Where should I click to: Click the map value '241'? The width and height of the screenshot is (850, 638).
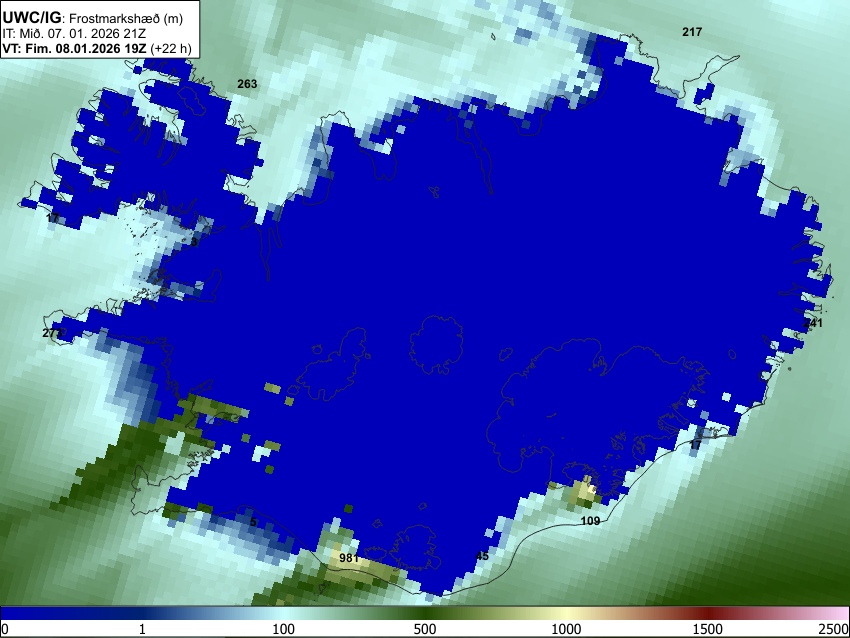pos(813,323)
